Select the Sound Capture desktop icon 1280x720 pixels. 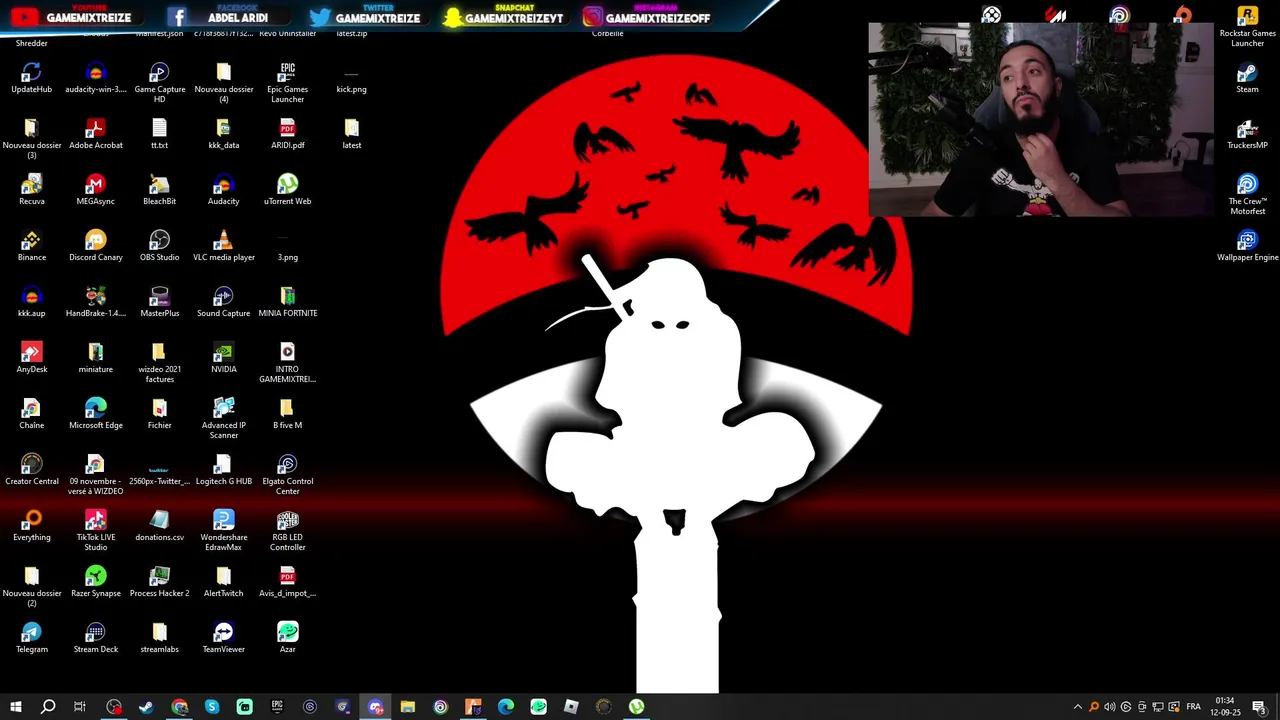coord(223,302)
